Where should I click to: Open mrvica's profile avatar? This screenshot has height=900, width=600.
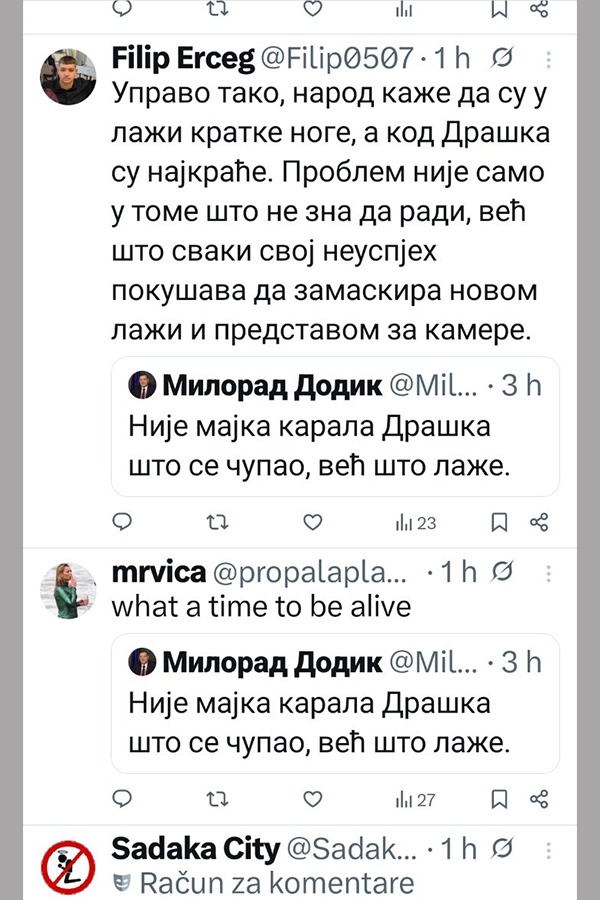coord(68,591)
